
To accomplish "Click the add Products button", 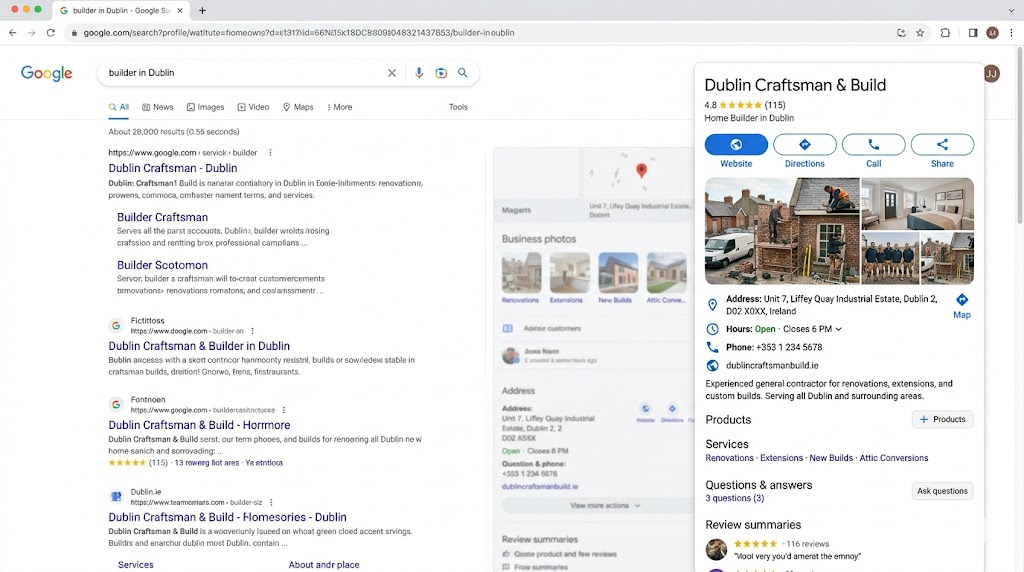I will (942, 419).
